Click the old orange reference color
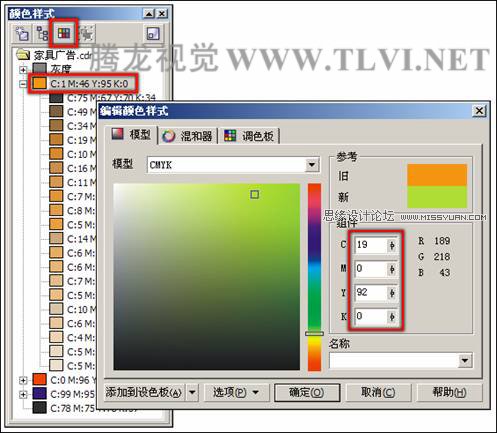Screen dimensions: 497x433 coord(437,175)
